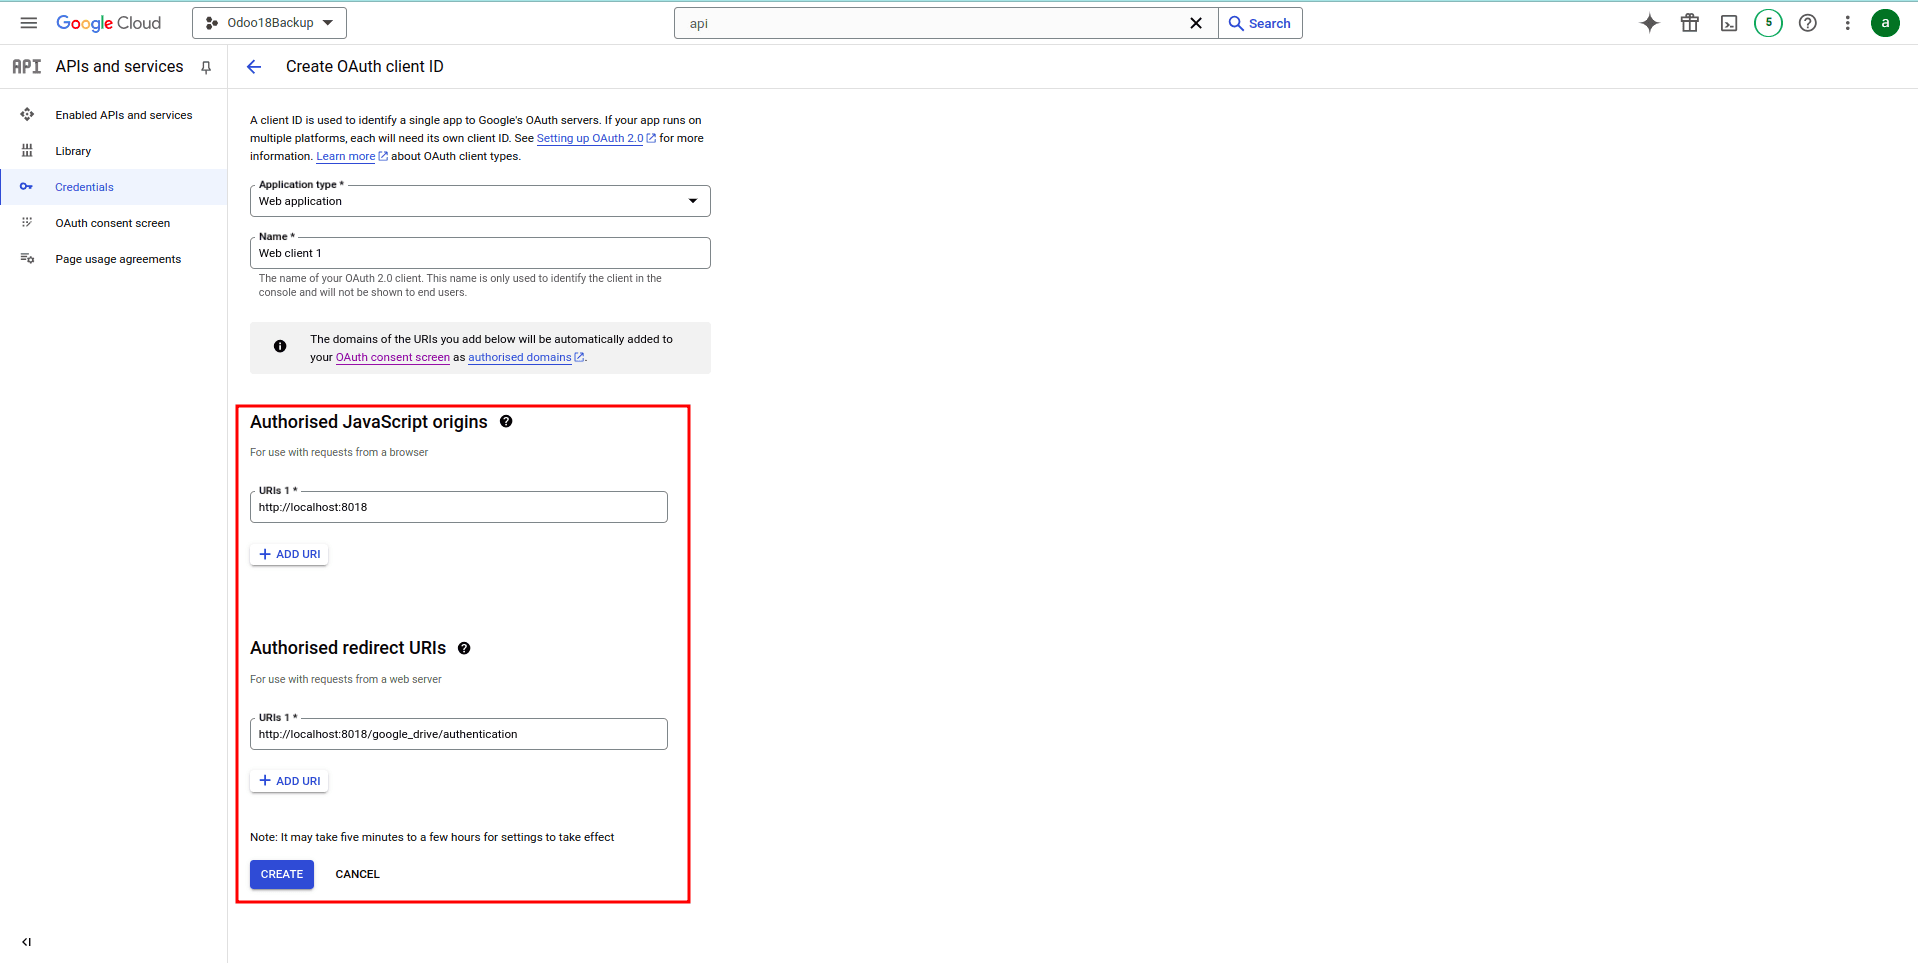Open the Odoo18Backup project selector
Image resolution: width=1918 pixels, height=963 pixels.
tap(269, 23)
